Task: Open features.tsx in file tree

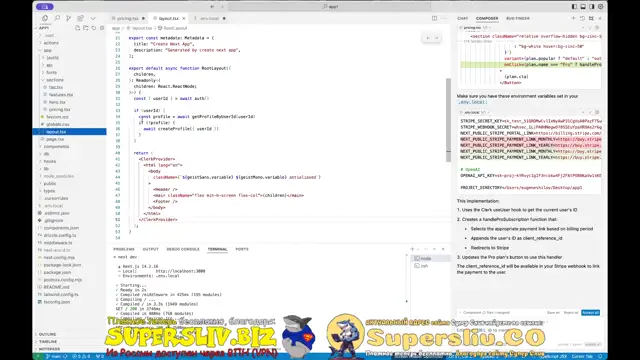Action: (x=61, y=95)
